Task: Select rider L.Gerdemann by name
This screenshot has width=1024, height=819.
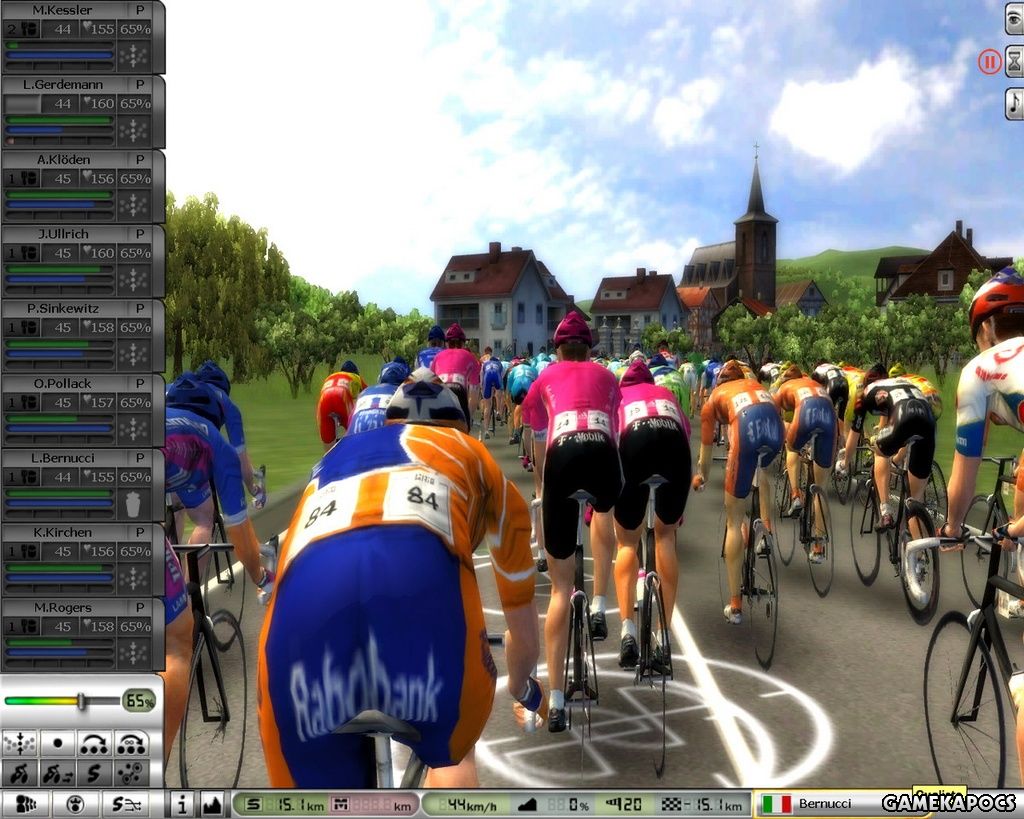Action: point(63,84)
